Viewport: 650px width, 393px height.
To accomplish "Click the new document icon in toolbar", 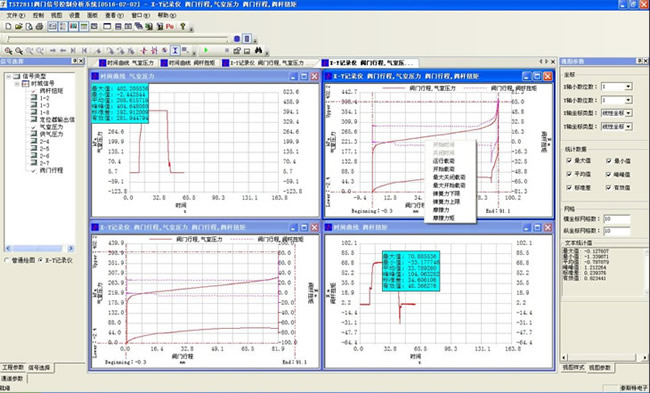I will tap(8, 27).
